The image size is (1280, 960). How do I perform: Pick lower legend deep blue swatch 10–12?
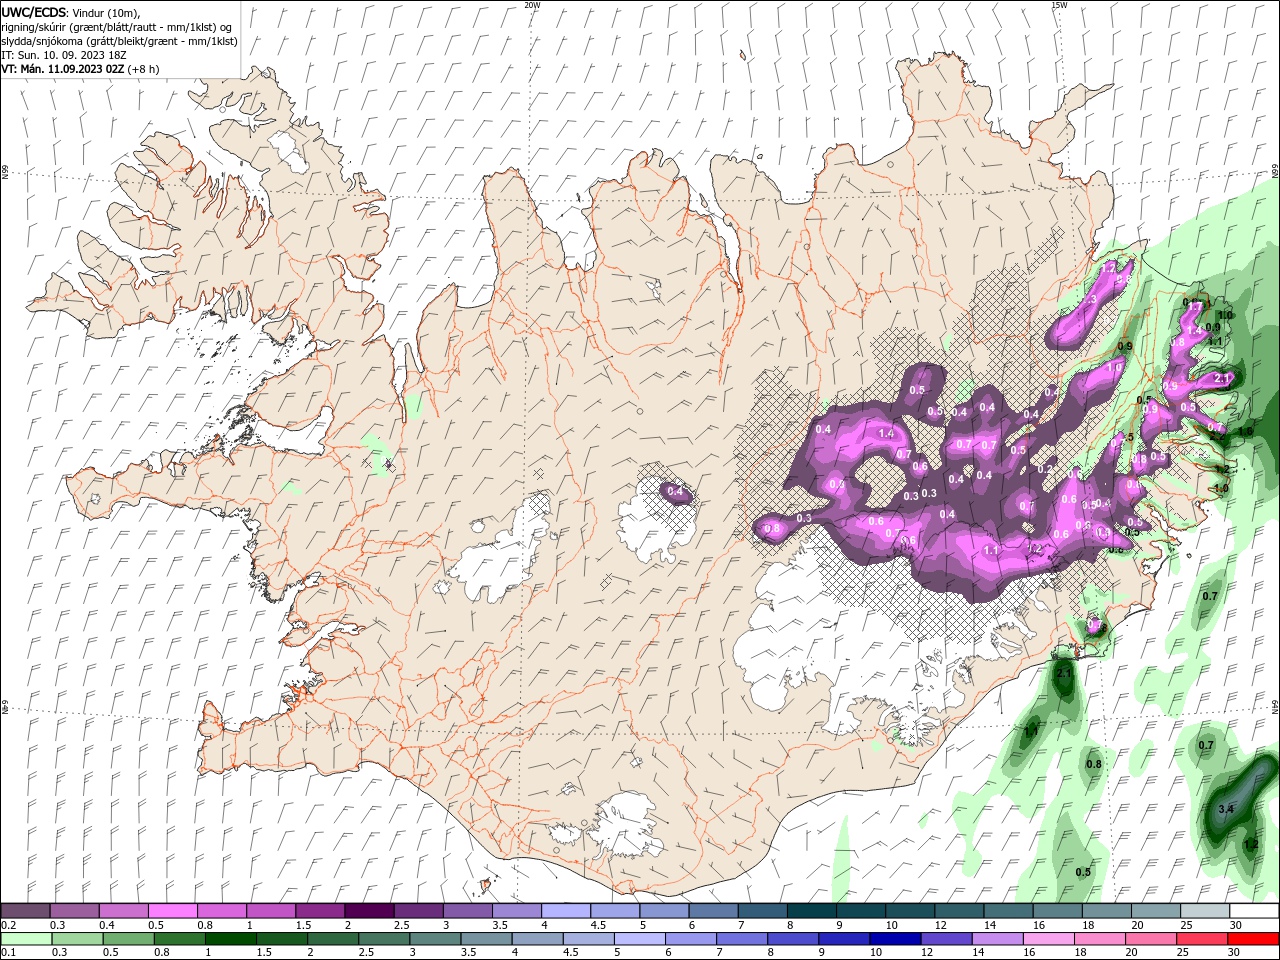point(895,939)
